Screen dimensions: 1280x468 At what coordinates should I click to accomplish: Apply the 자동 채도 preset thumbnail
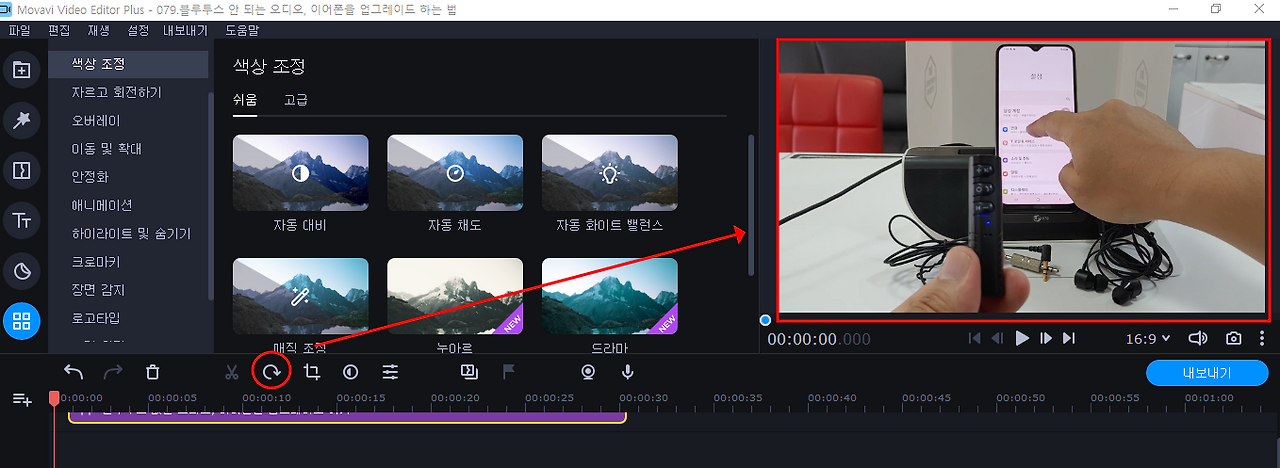pyautogui.click(x=455, y=173)
